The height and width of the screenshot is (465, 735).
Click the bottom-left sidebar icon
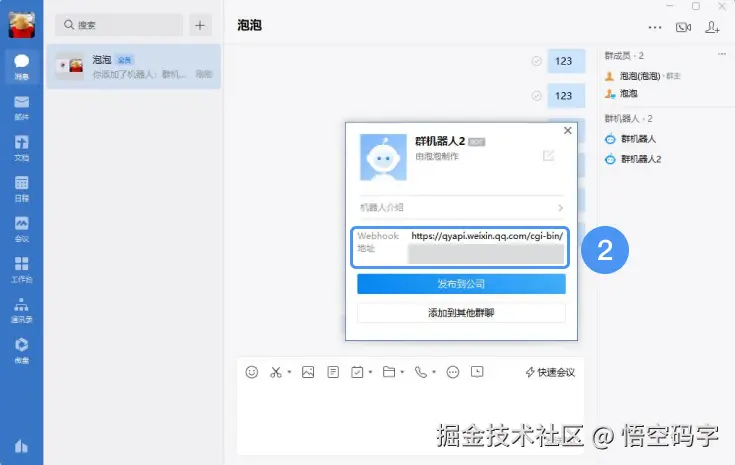21,446
